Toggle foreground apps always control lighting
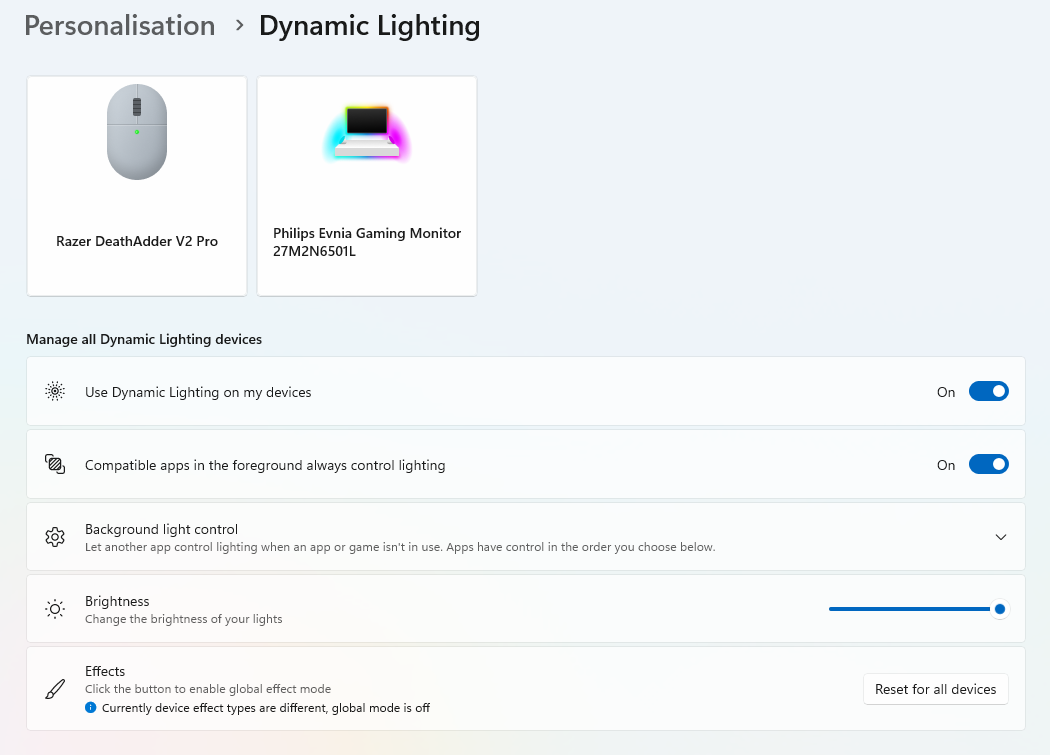 (988, 463)
